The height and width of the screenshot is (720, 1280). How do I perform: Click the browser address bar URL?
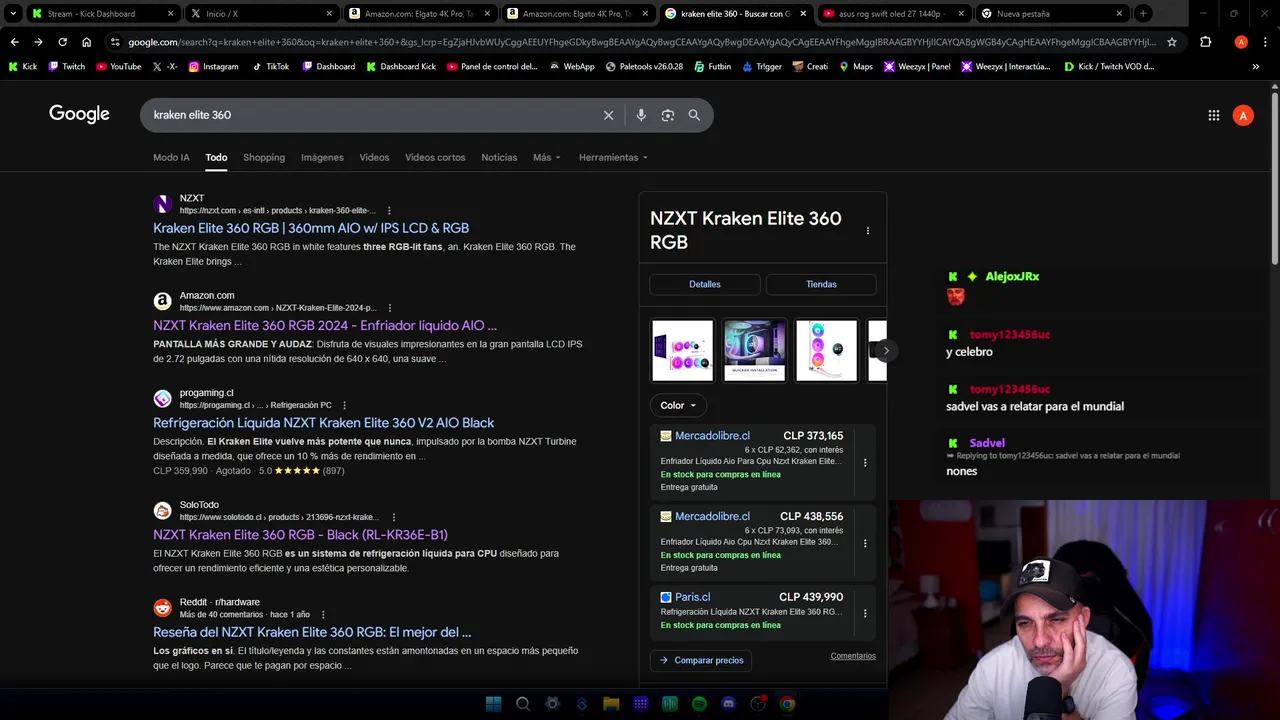pos(640,42)
